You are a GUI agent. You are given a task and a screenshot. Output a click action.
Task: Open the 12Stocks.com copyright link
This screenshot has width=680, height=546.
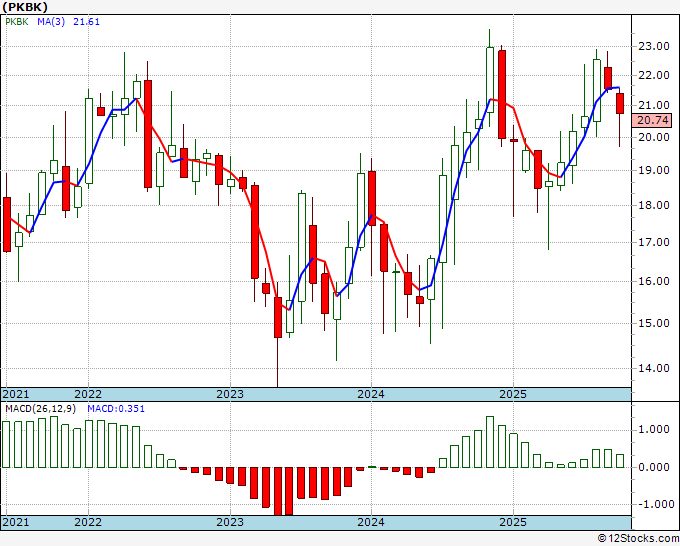pos(638,539)
